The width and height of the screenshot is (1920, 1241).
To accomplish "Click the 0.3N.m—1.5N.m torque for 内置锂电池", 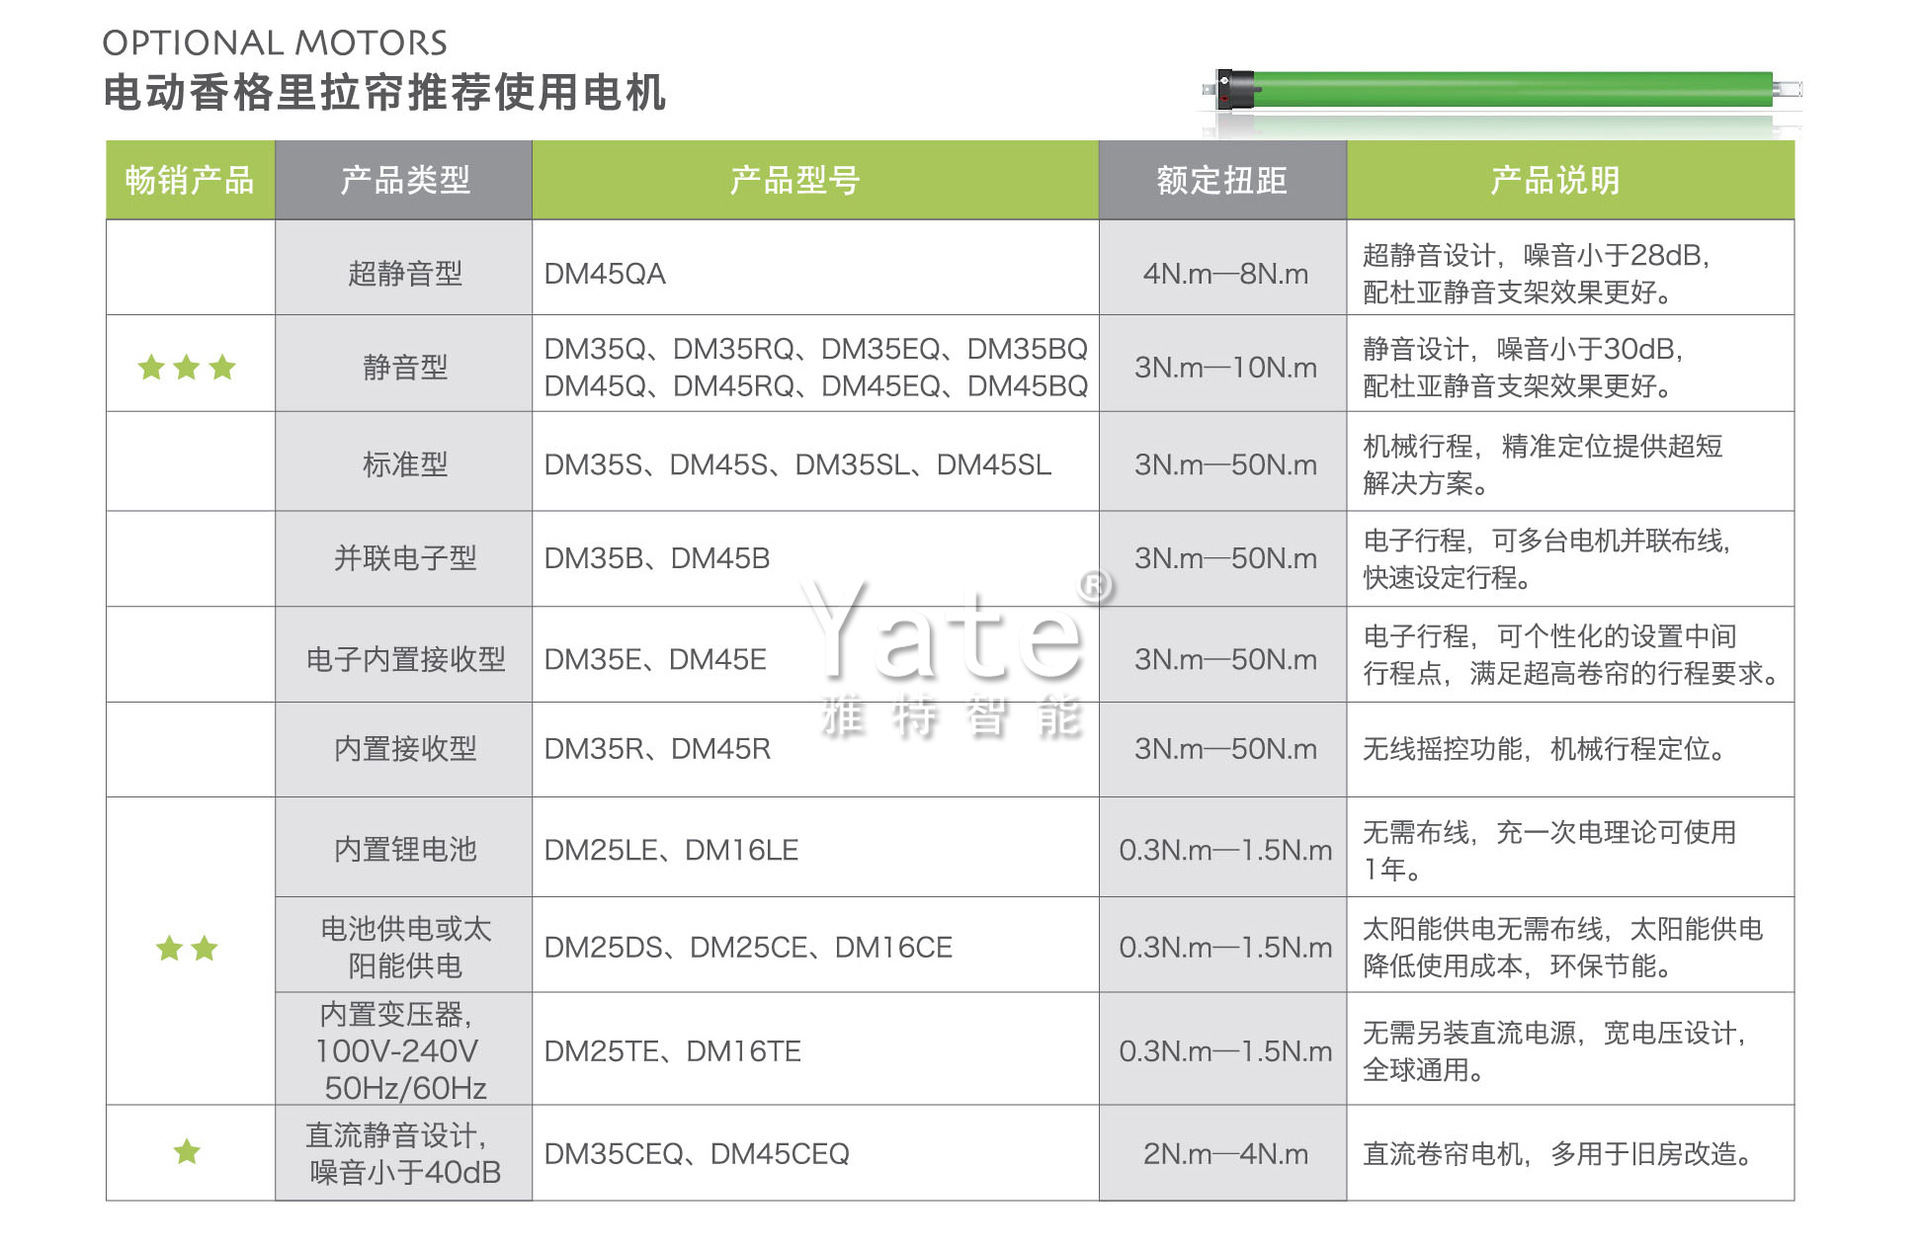I will (1225, 850).
